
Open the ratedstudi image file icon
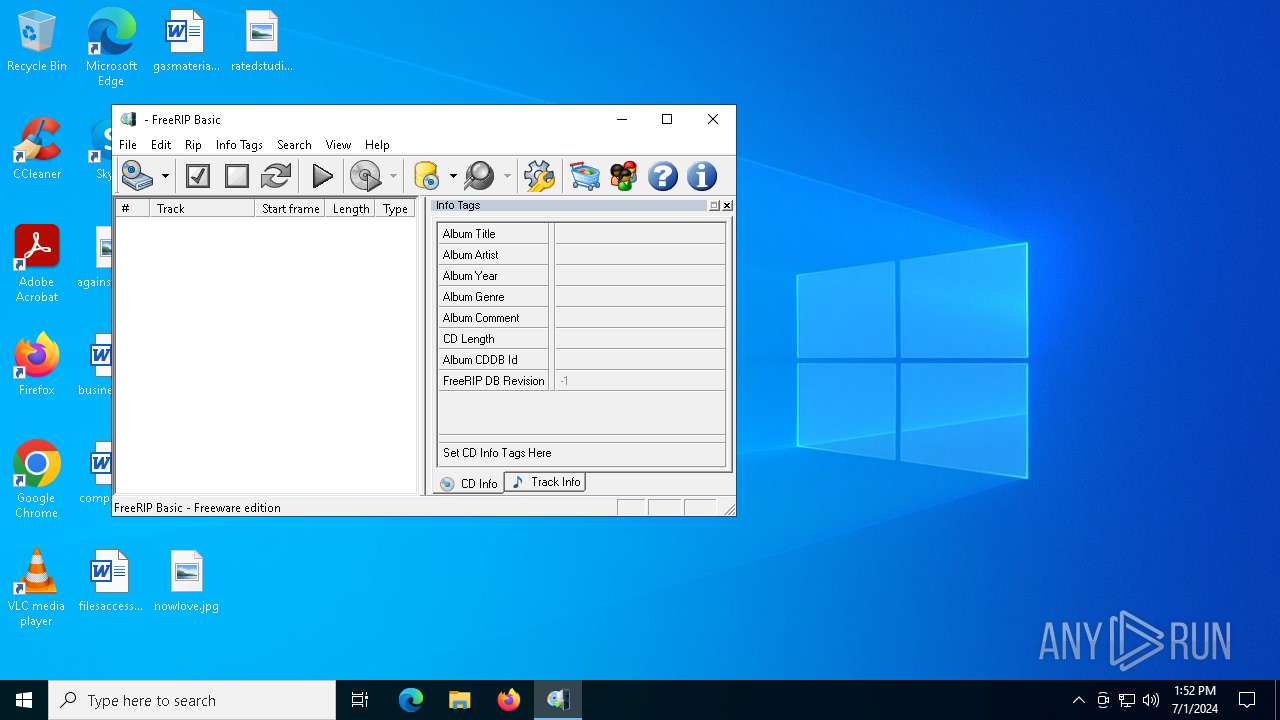tap(262, 41)
